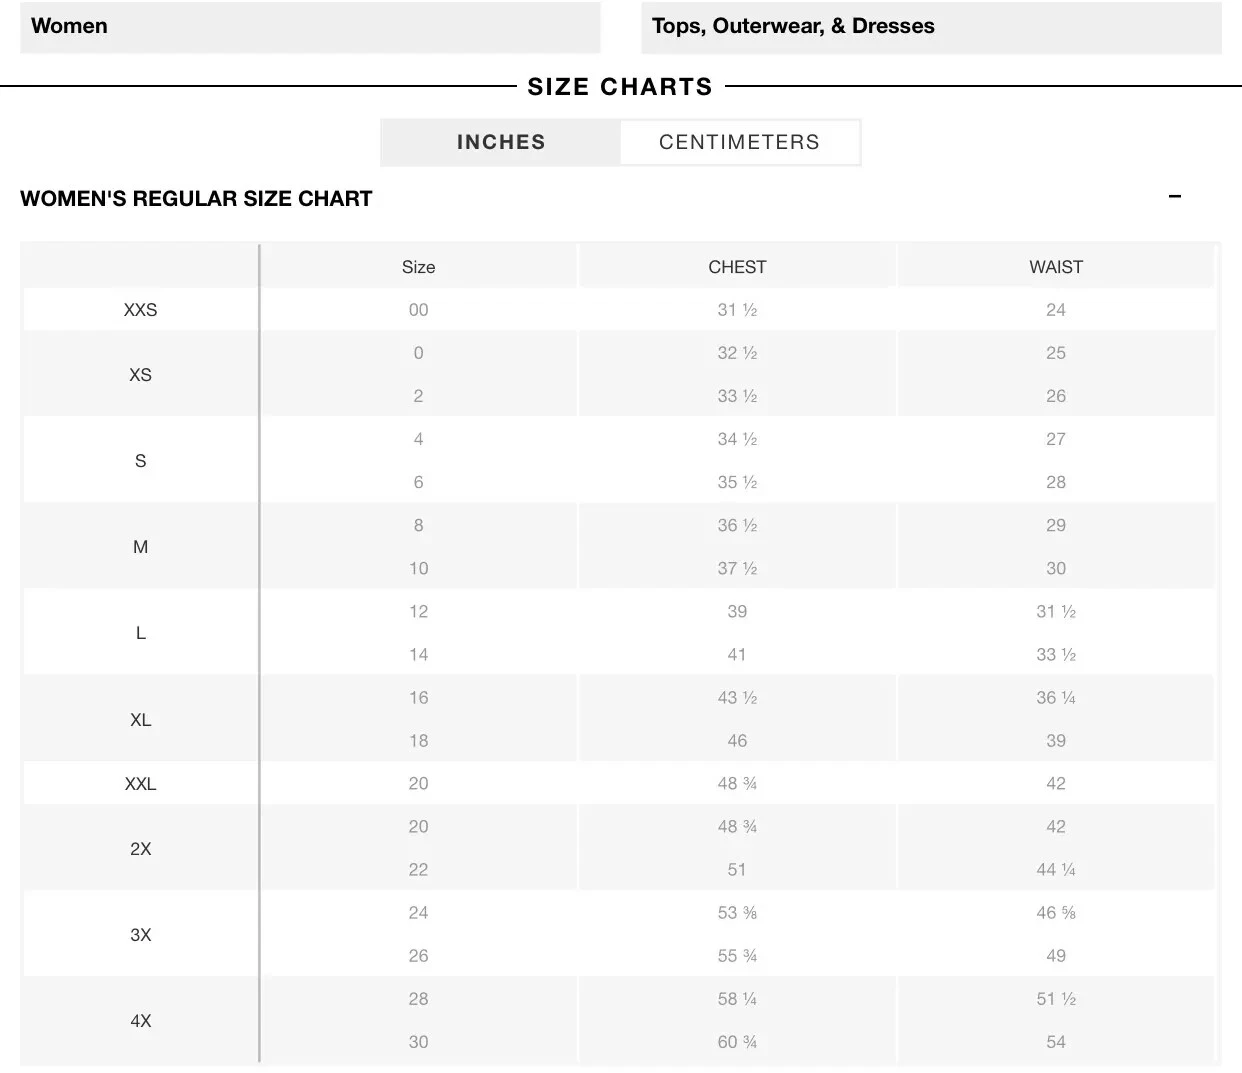Click the size 00 cell
Image resolution: width=1242 pixels, height=1073 pixels.
coord(418,310)
